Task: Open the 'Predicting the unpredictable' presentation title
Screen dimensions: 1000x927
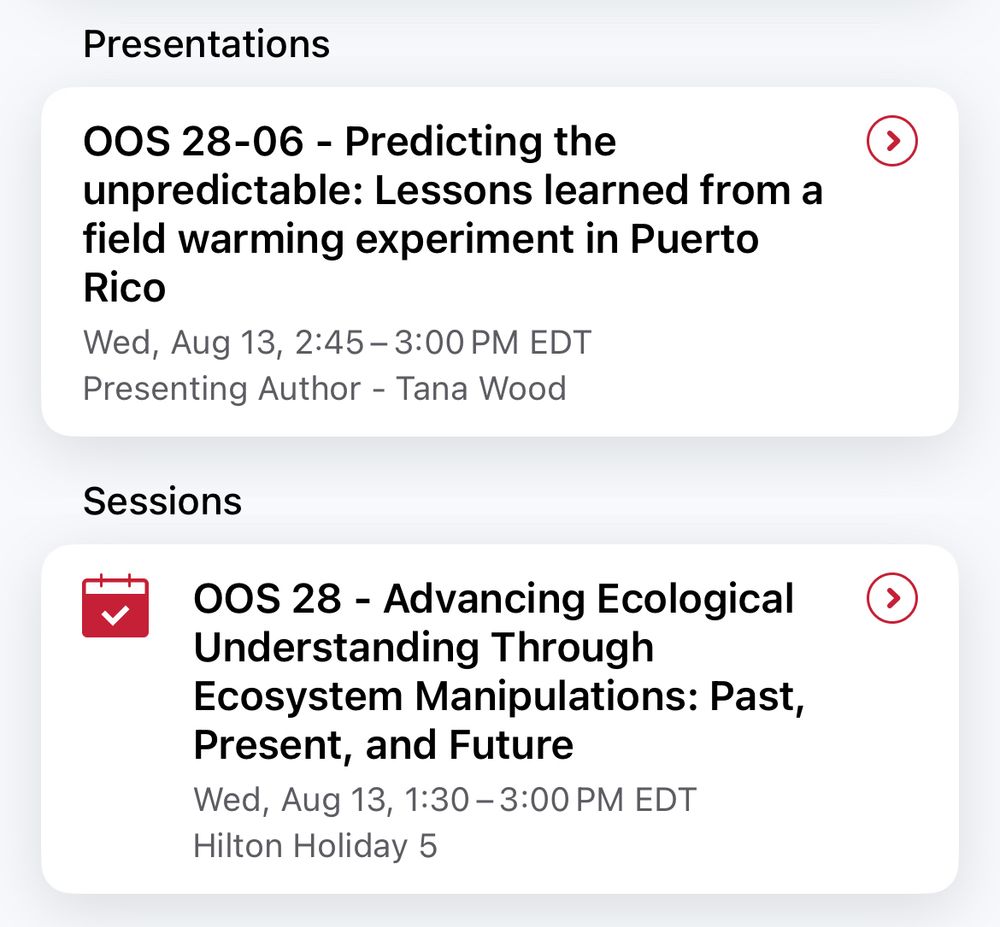Action: pos(453,214)
